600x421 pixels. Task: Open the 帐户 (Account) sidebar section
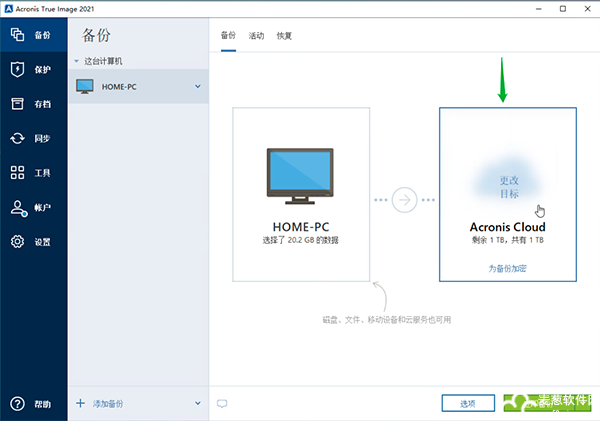coord(32,208)
